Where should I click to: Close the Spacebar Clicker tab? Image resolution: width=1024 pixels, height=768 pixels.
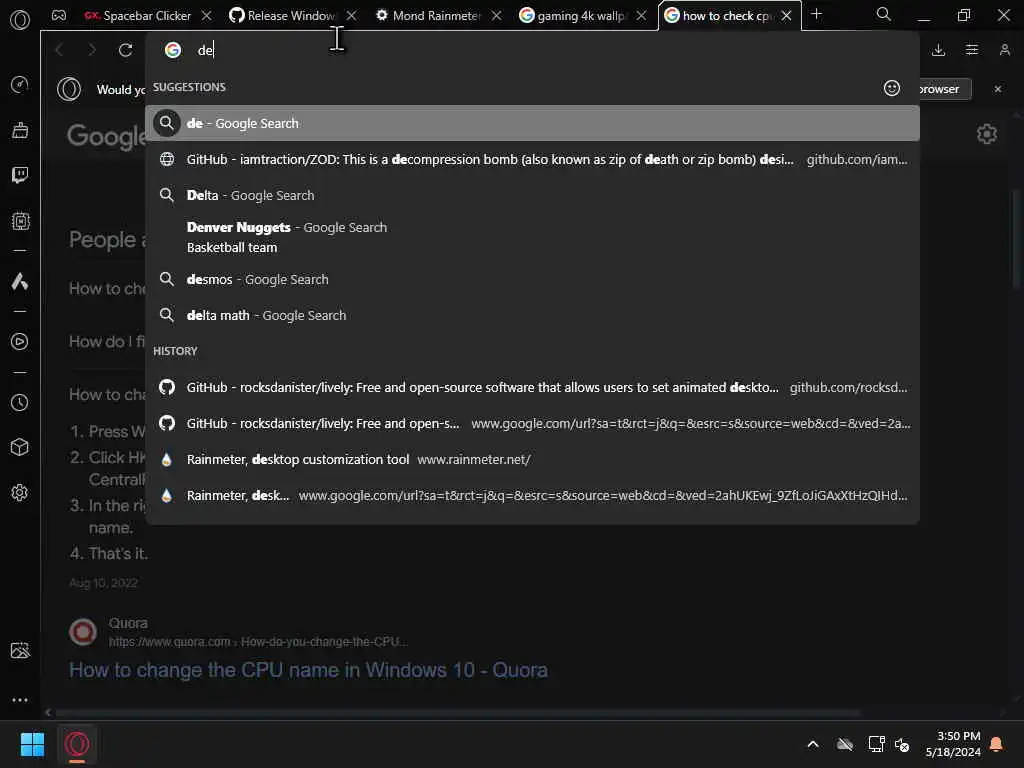[206, 16]
